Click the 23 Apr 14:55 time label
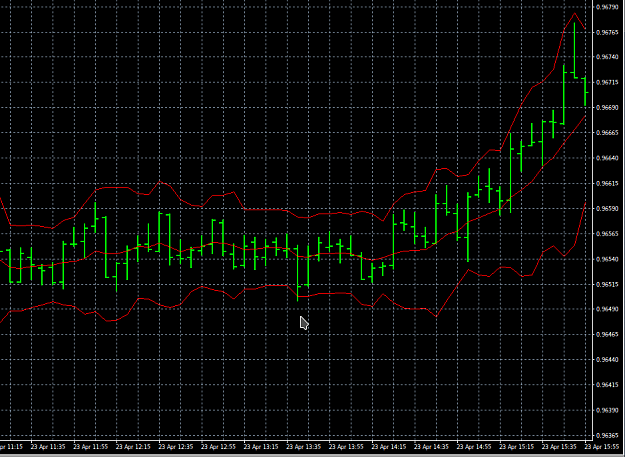 474,447
